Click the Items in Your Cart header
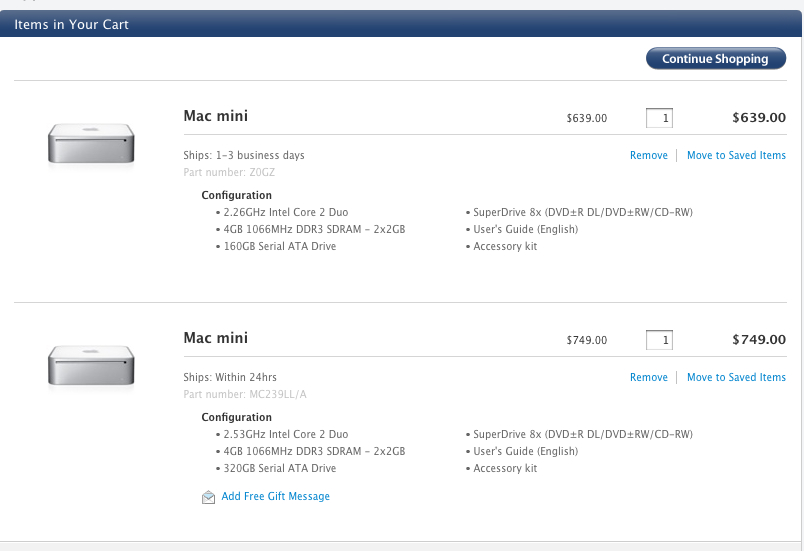The image size is (804, 551). pyautogui.click(x=71, y=24)
